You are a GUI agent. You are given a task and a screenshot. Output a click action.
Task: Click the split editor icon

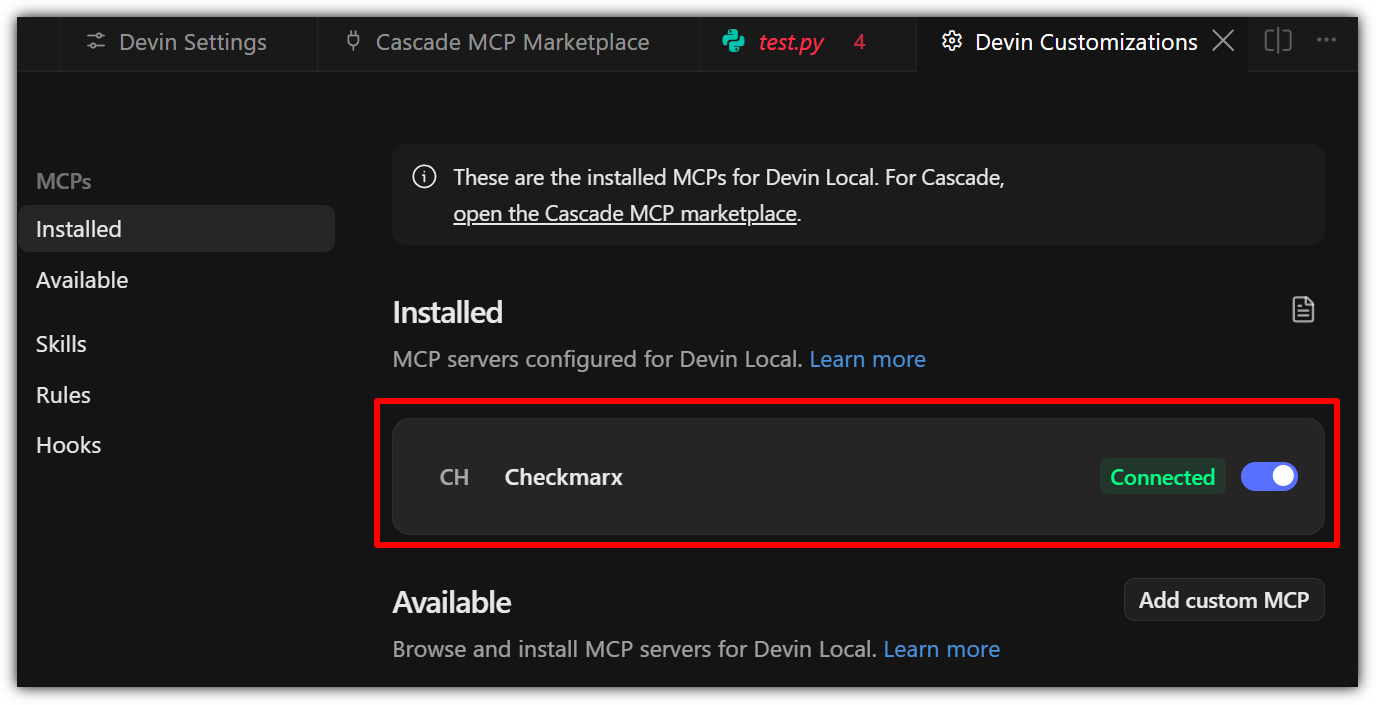pyautogui.click(x=1278, y=41)
